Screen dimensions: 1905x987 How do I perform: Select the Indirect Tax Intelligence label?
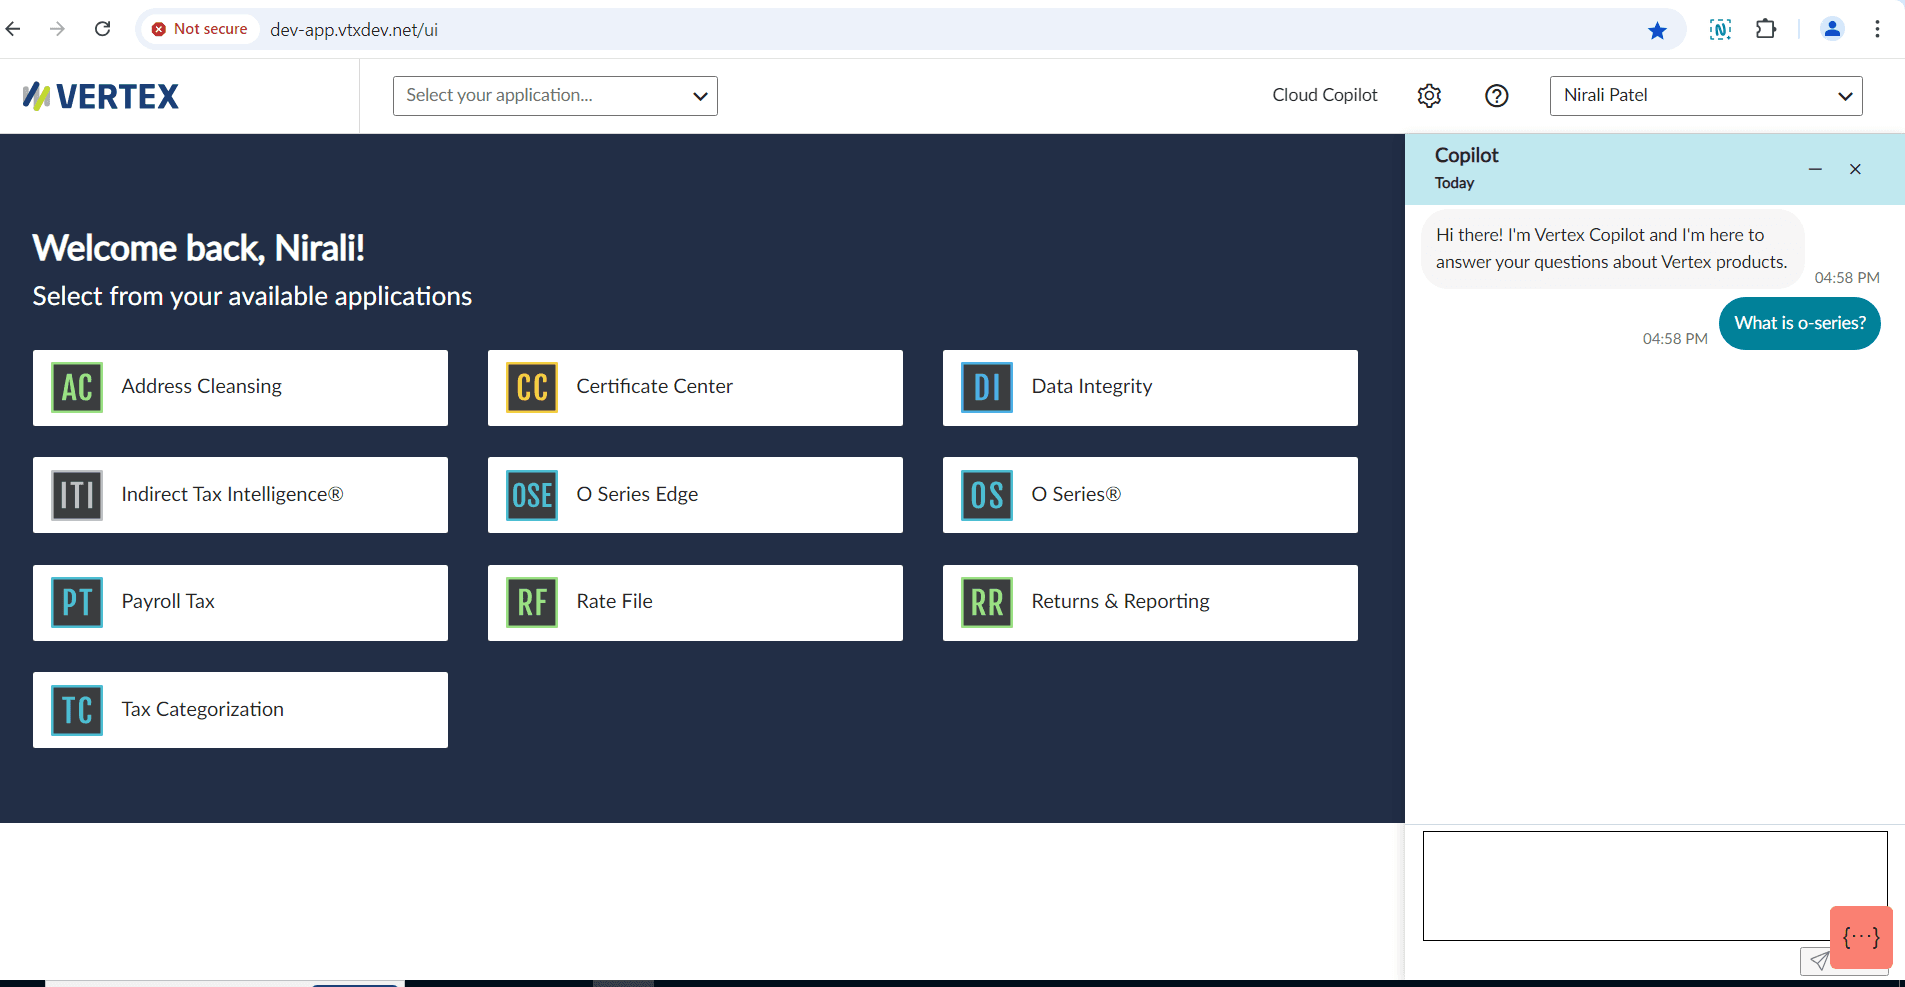pos(232,494)
